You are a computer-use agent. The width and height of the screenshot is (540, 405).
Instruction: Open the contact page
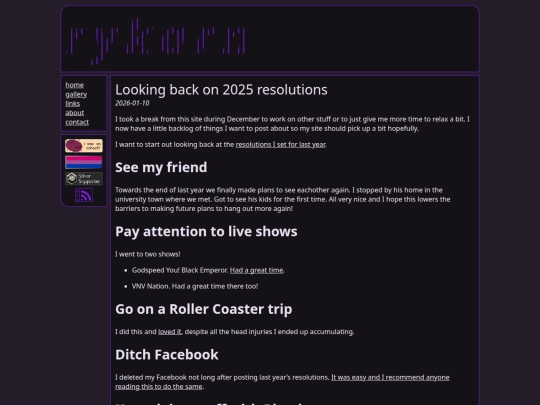tap(77, 122)
